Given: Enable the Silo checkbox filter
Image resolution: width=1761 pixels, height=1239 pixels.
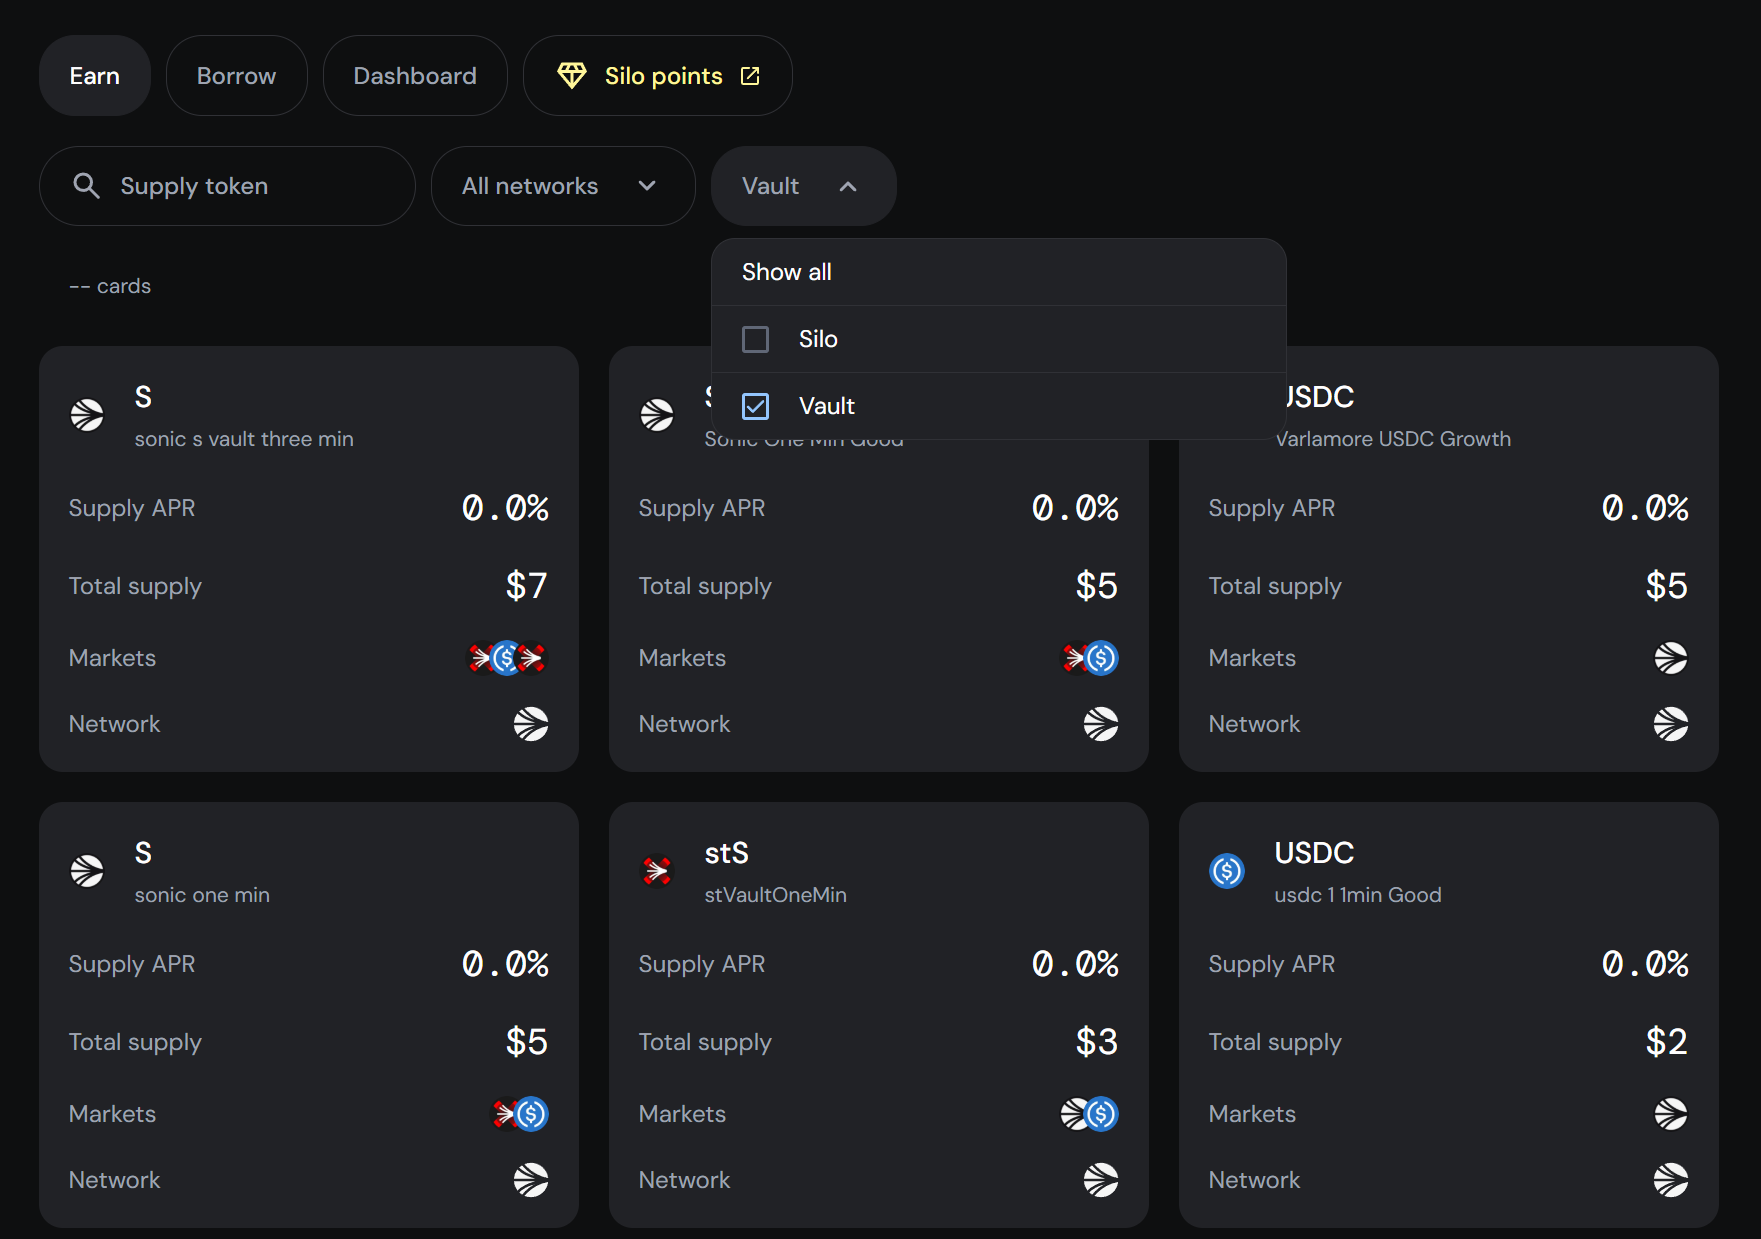Looking at the screenshot, I should click(756, 340).
